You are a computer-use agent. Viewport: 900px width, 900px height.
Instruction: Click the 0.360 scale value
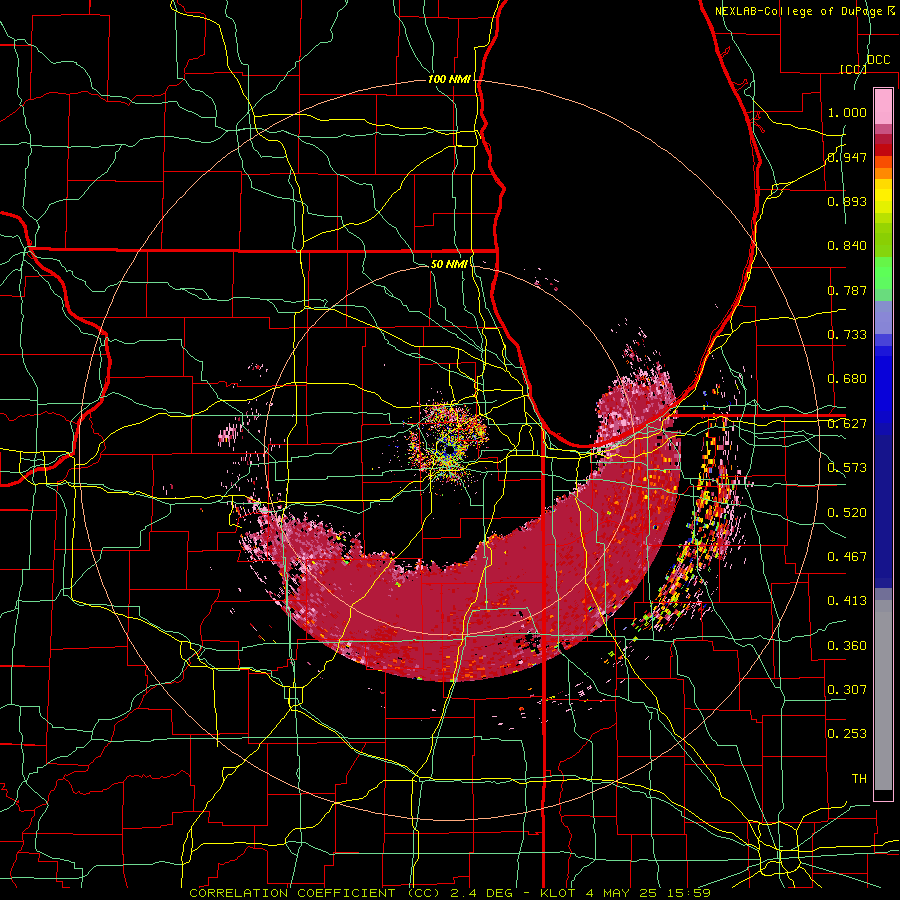[847, 646]
